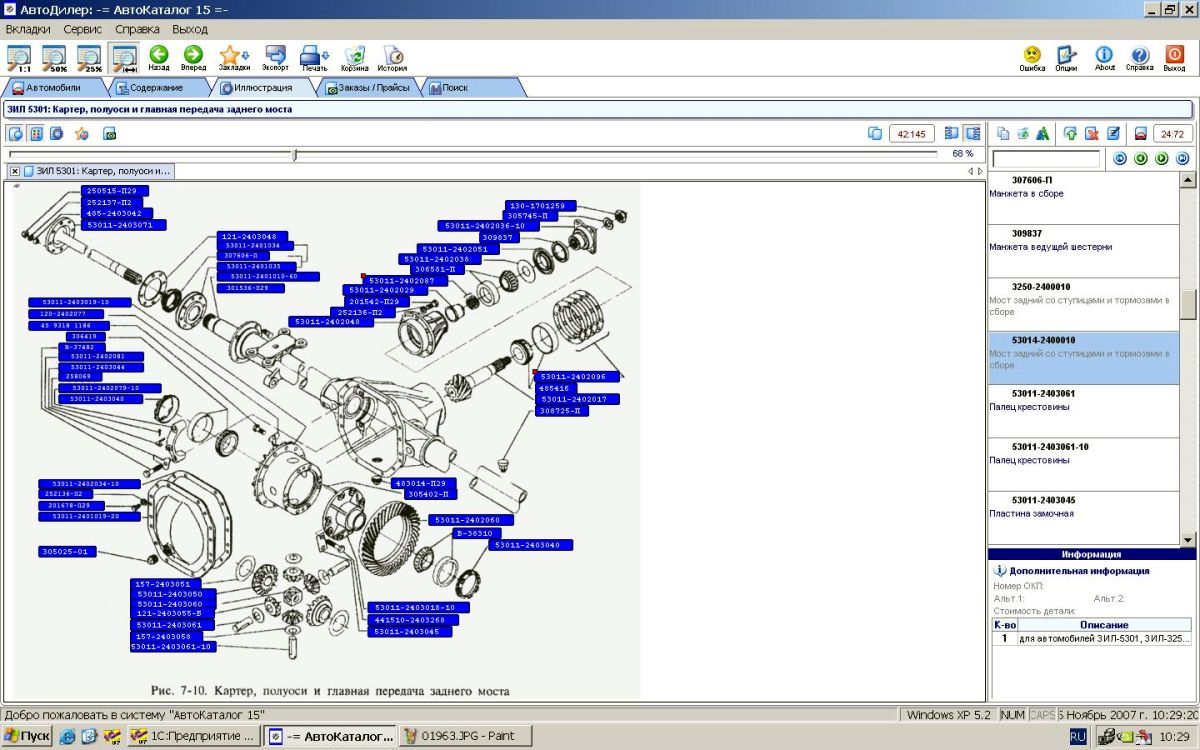Toggle the layout button left of highlighted one
The image size is (1200, 750).
coord(951,133)
